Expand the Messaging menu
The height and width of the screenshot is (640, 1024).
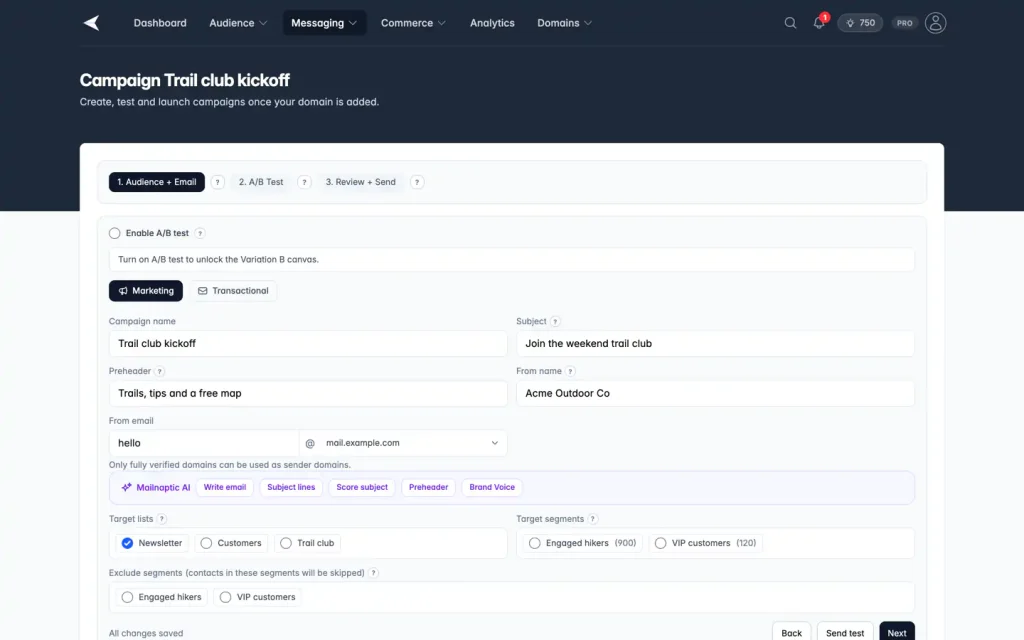(x=324, y=23)
